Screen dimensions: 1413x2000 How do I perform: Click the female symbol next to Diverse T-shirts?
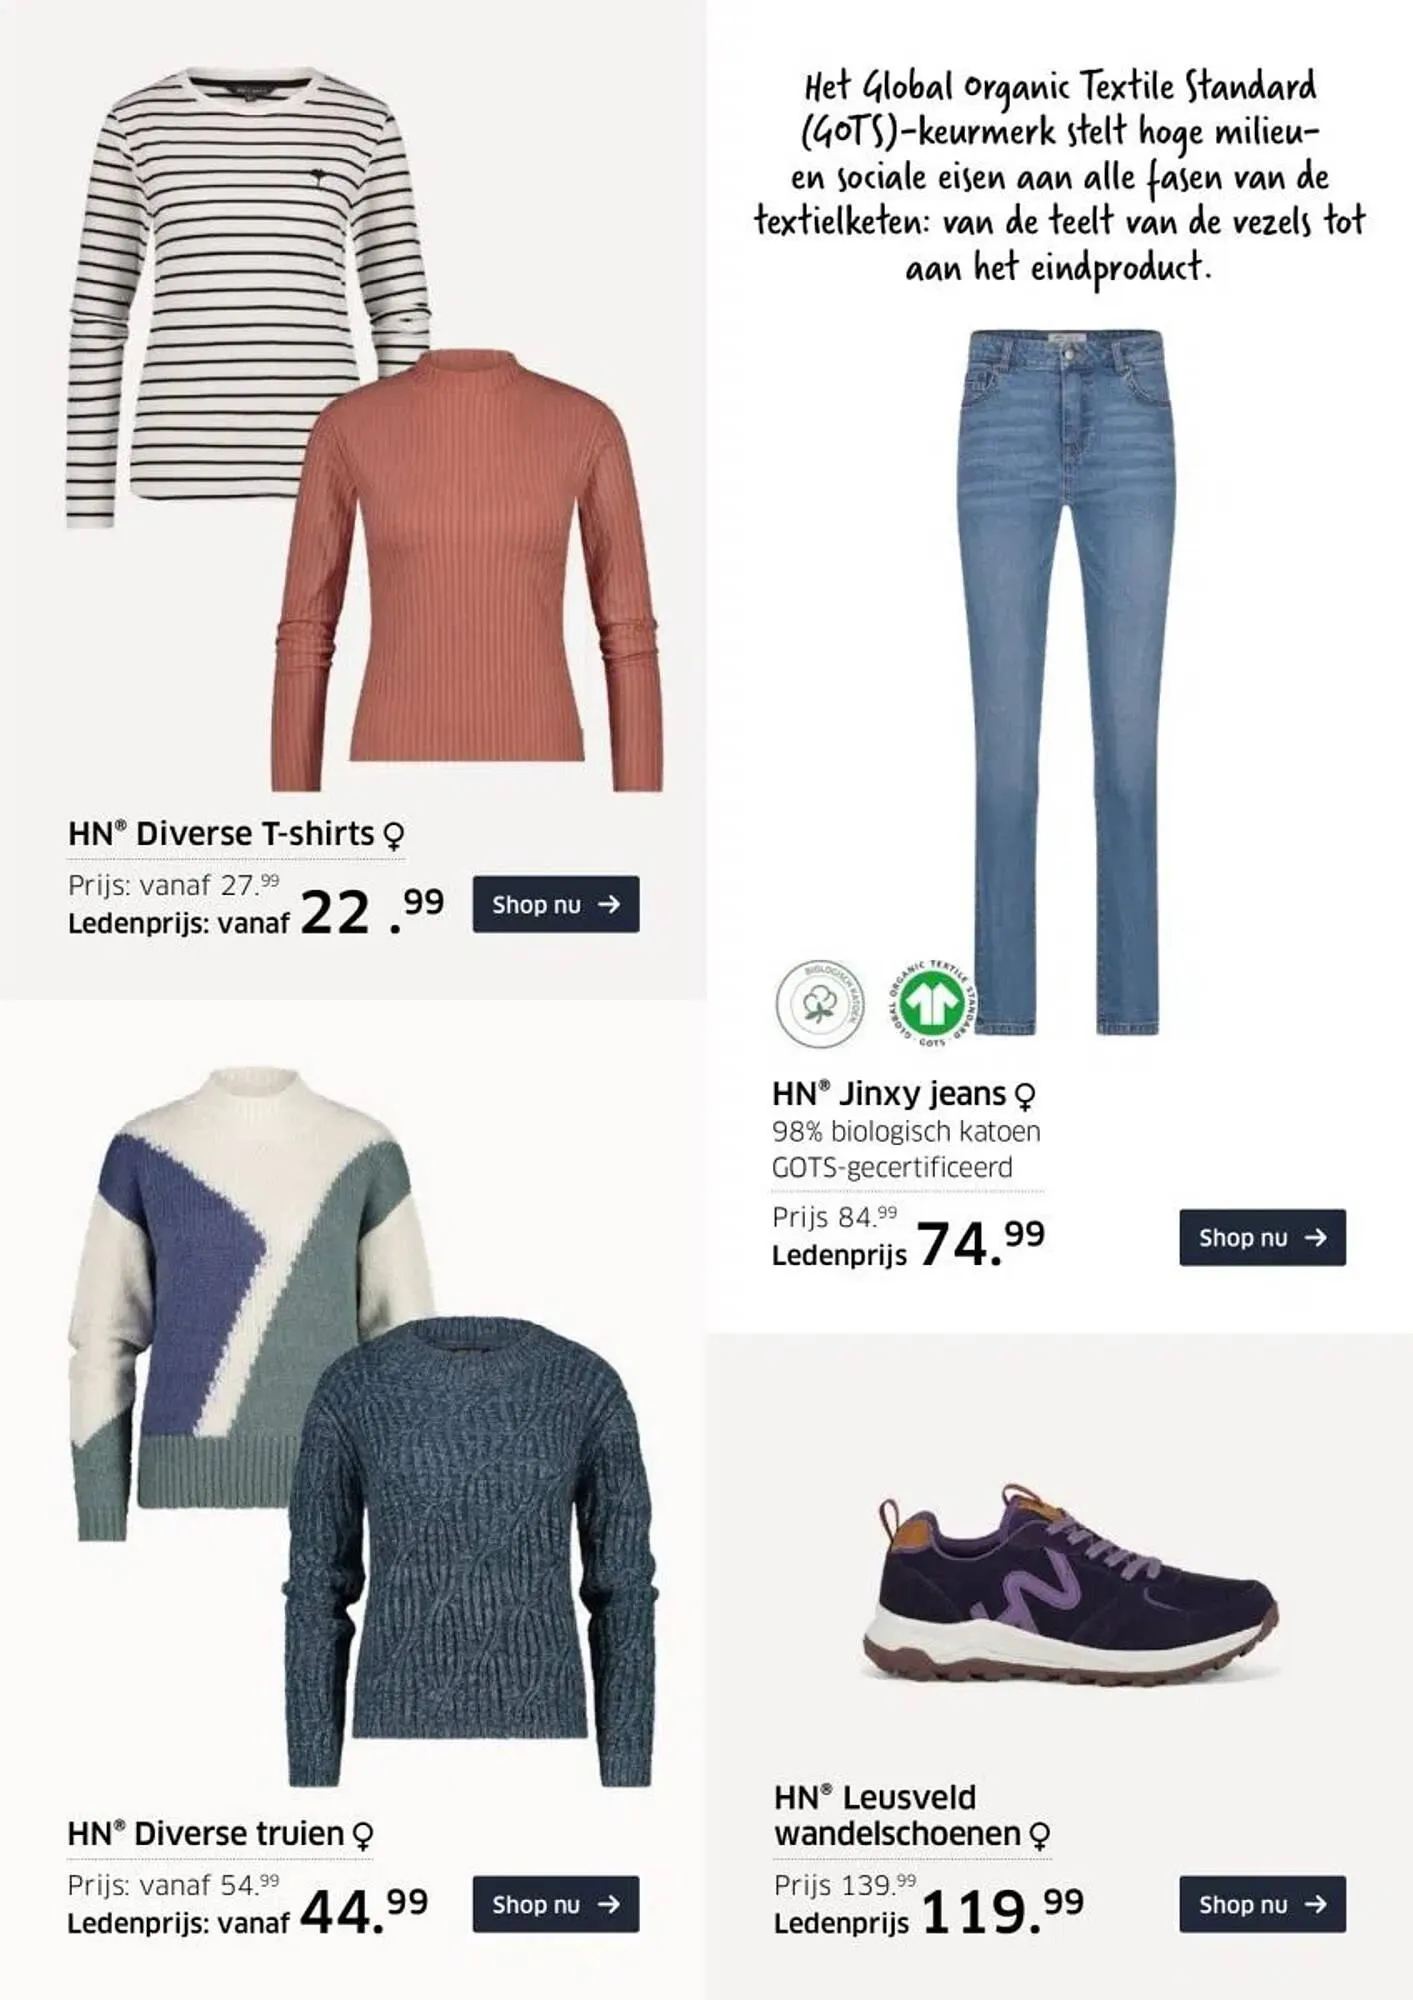click(394, 835)
